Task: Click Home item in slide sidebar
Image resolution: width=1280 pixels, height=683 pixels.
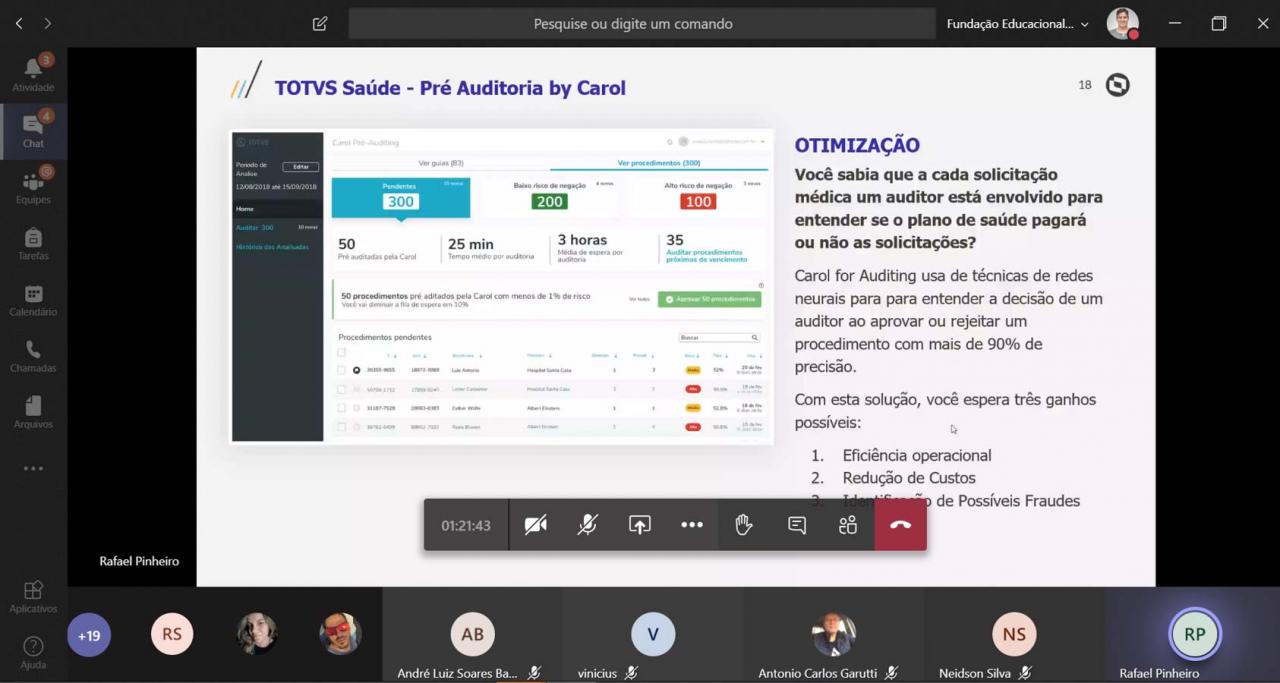Action: tap(278, 209)
